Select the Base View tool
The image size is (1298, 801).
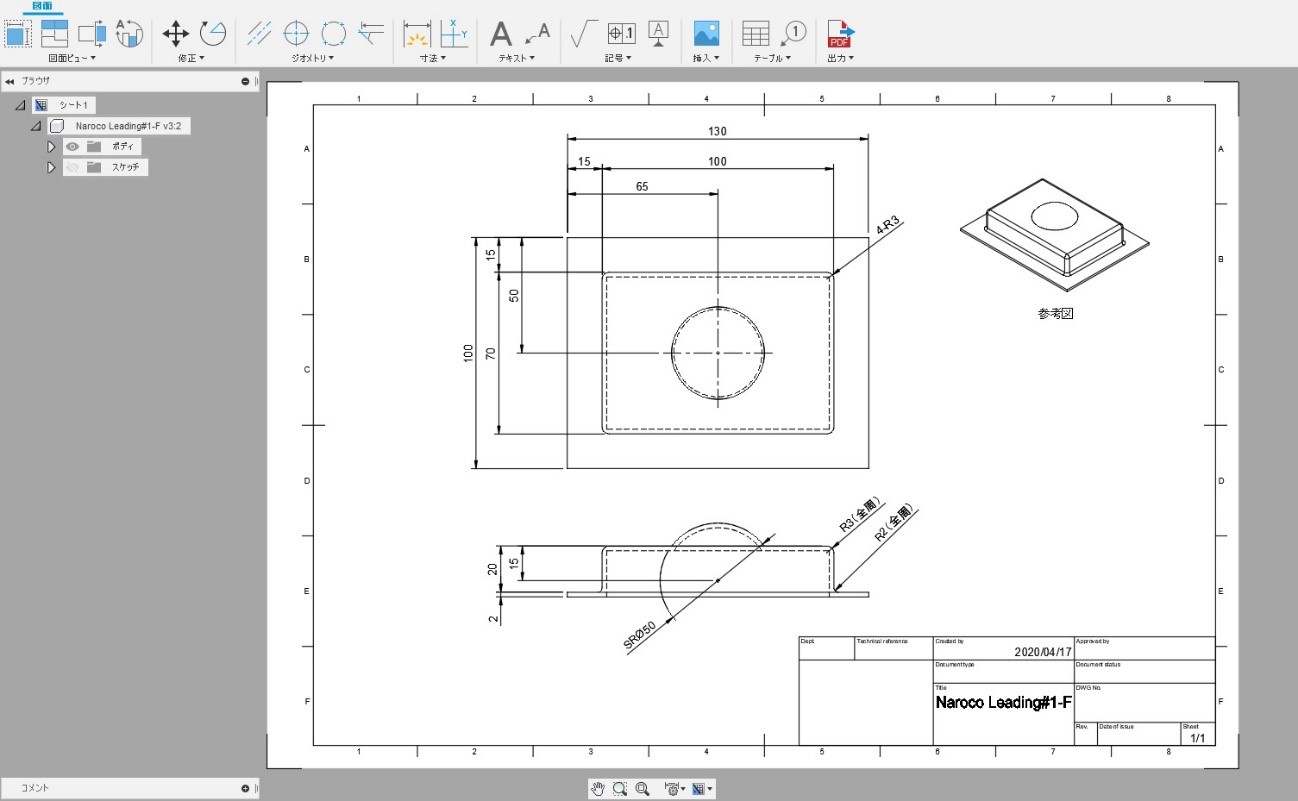17,33
